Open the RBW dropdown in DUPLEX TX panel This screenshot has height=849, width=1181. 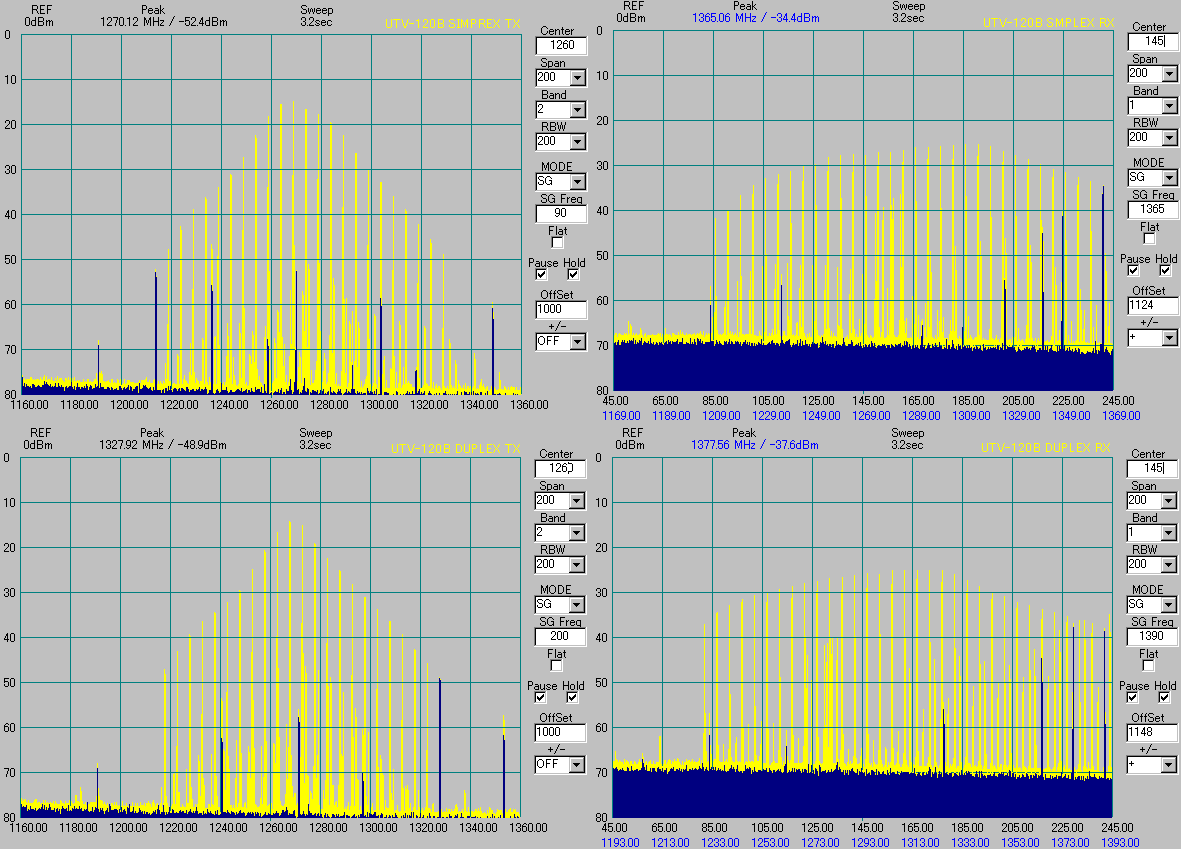point(577,564)
